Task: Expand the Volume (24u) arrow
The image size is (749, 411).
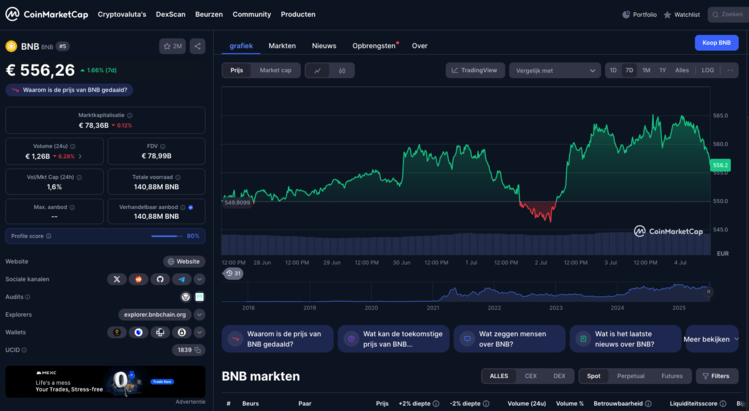Action: [80, 156]
